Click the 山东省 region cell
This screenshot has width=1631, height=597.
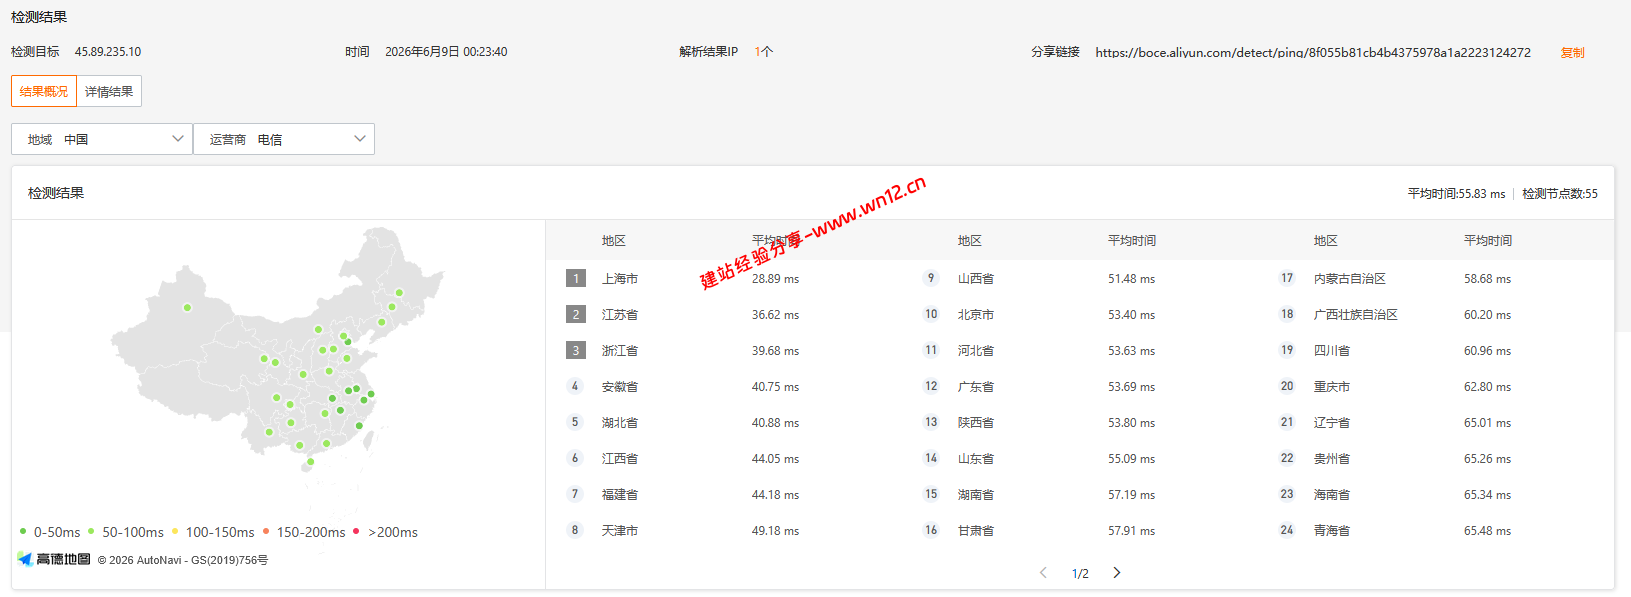click(x=976, y=459)
